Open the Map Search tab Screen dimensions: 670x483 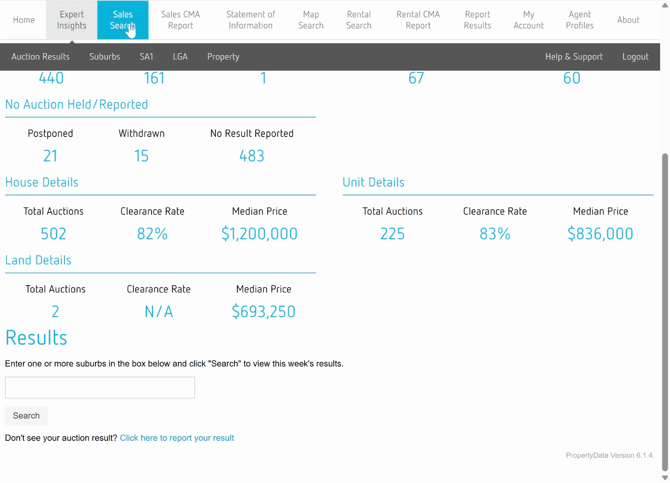[311, 20]
